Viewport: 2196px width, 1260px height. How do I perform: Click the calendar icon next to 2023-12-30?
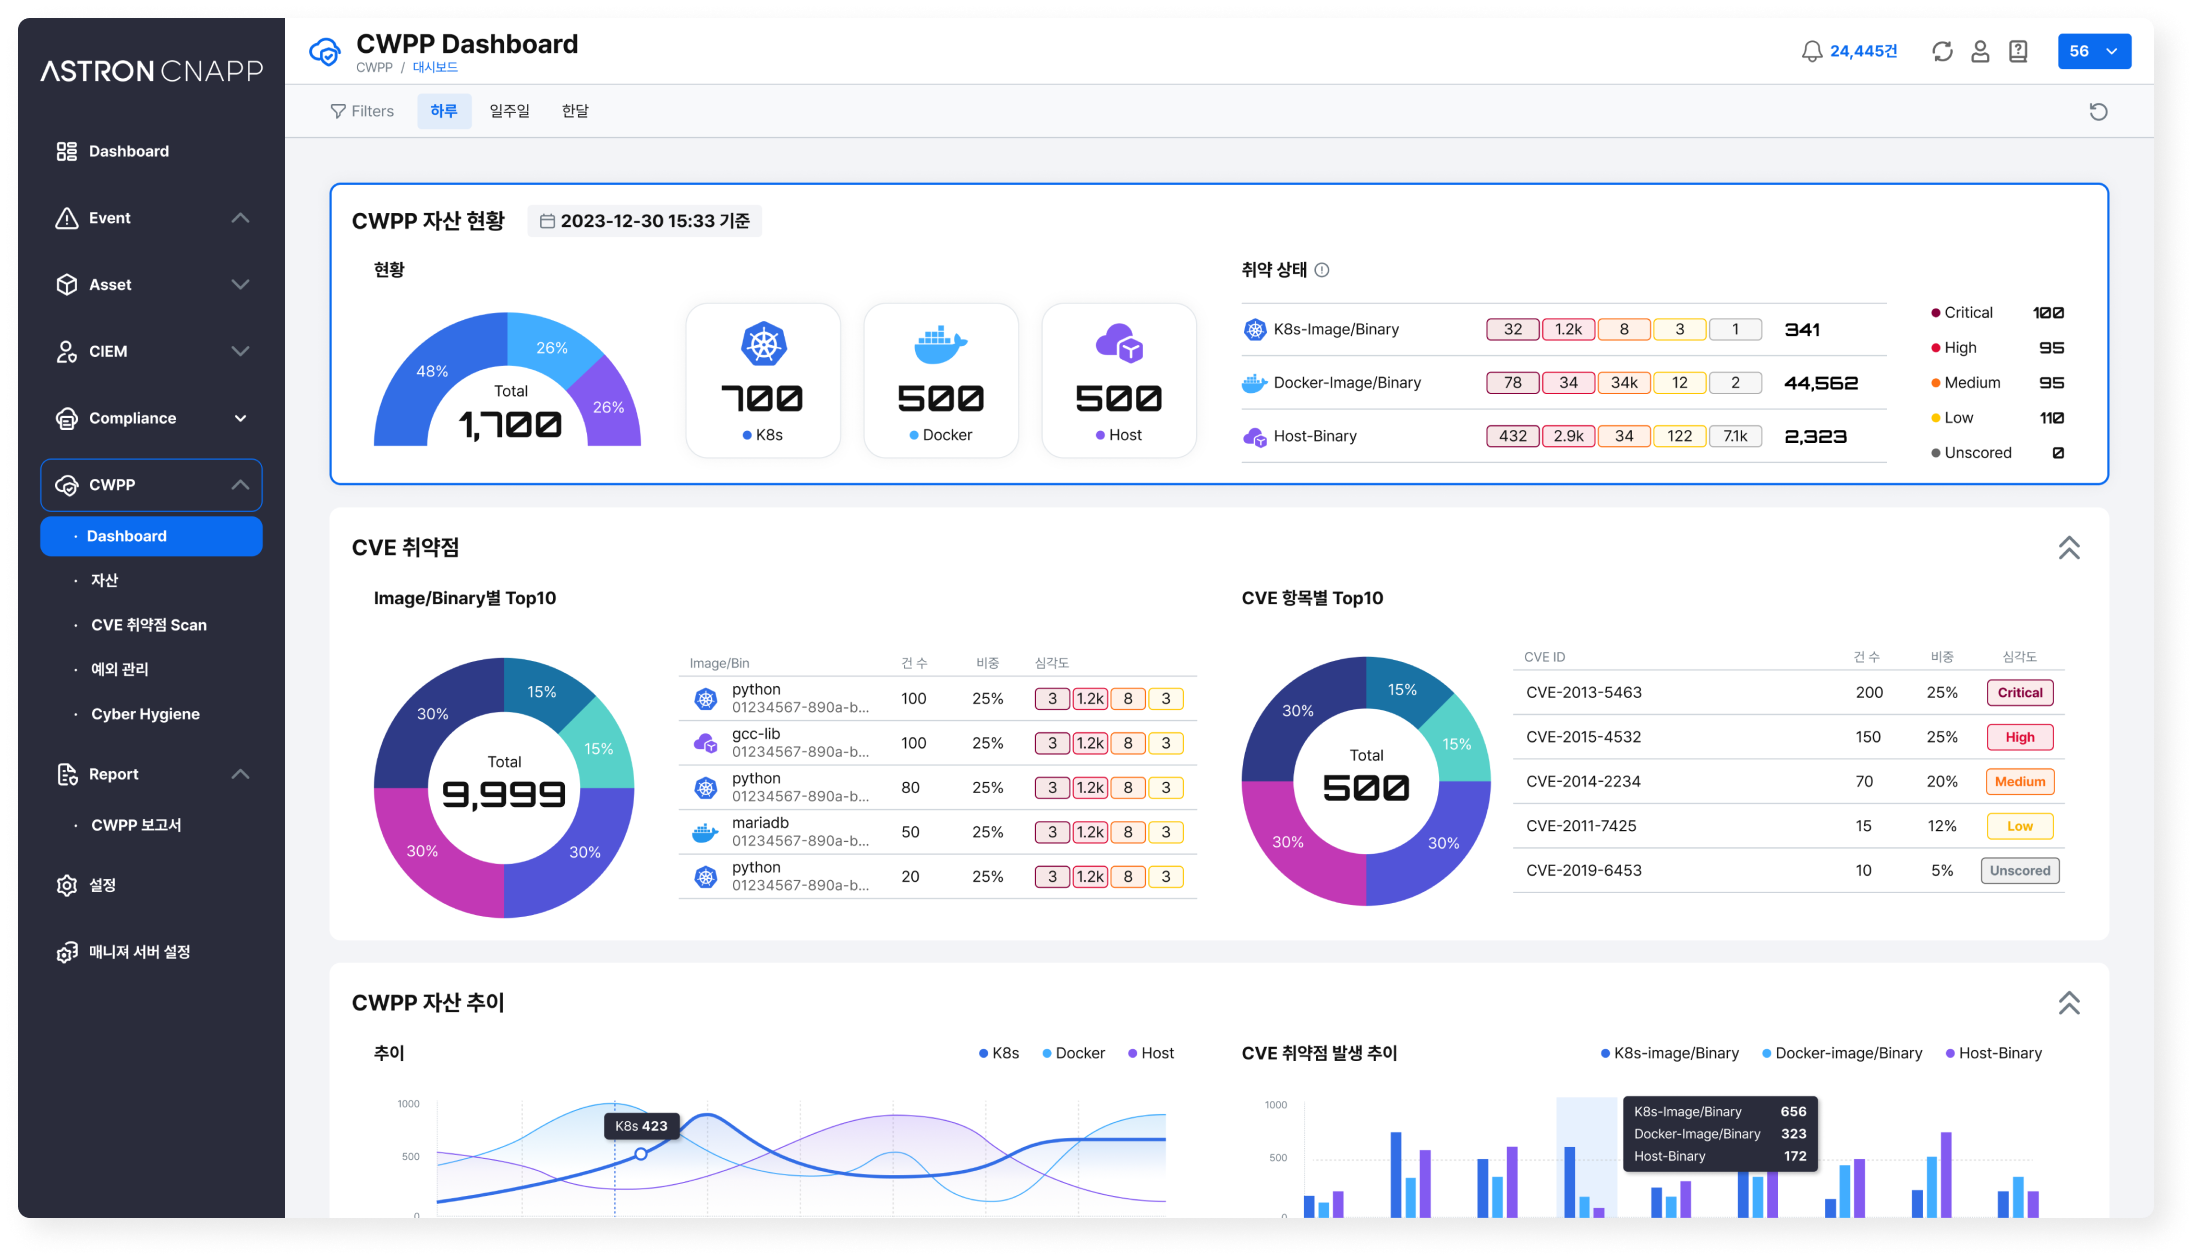[547, 221]
